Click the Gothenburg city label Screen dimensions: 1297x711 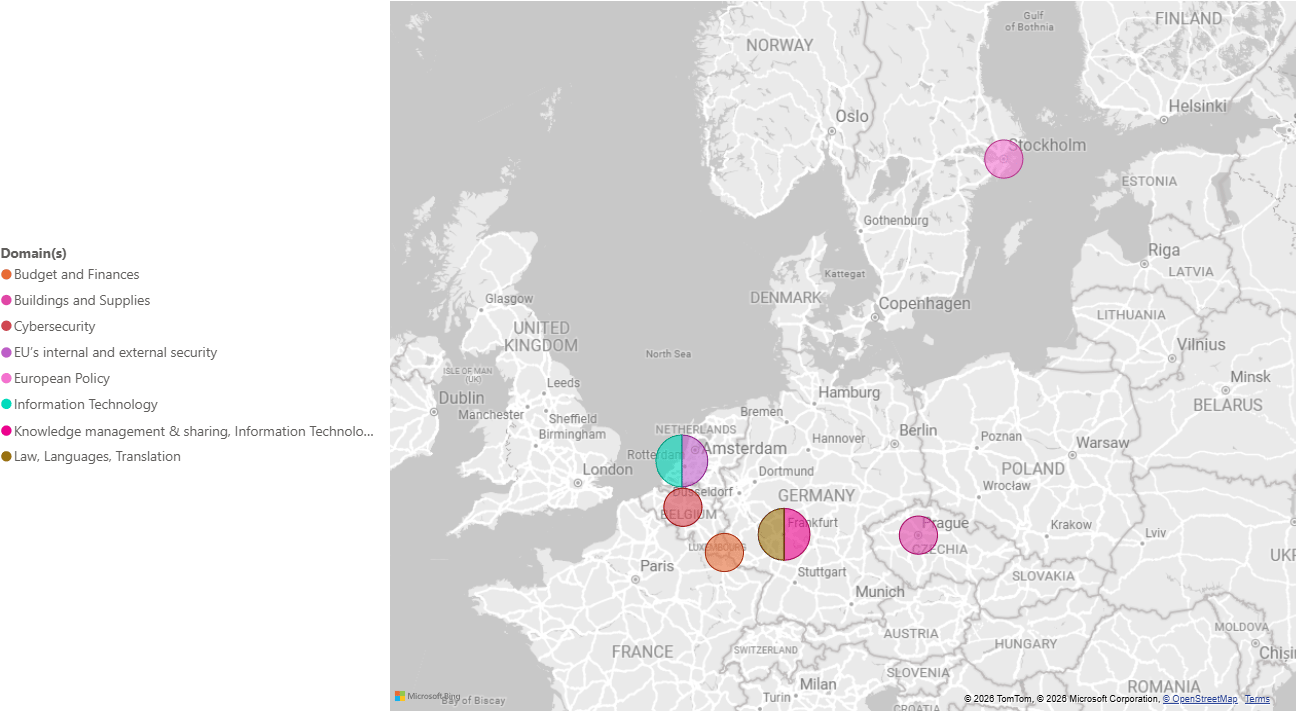pos(896,220)
